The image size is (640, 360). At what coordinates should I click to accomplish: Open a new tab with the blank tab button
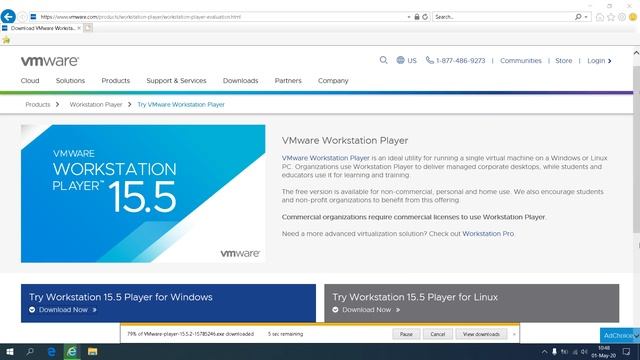point(88,28)
